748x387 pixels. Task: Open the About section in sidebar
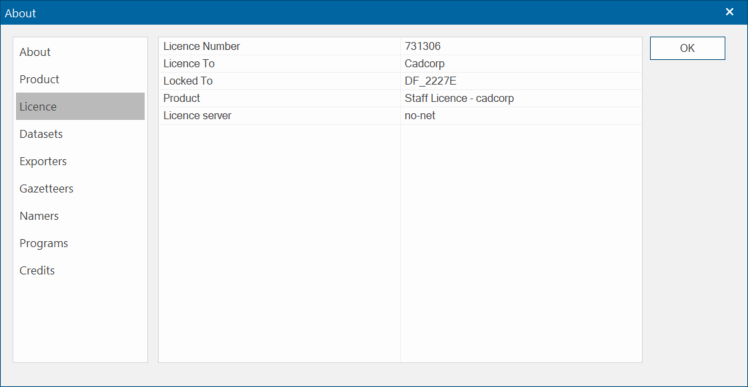click(80, 52)
